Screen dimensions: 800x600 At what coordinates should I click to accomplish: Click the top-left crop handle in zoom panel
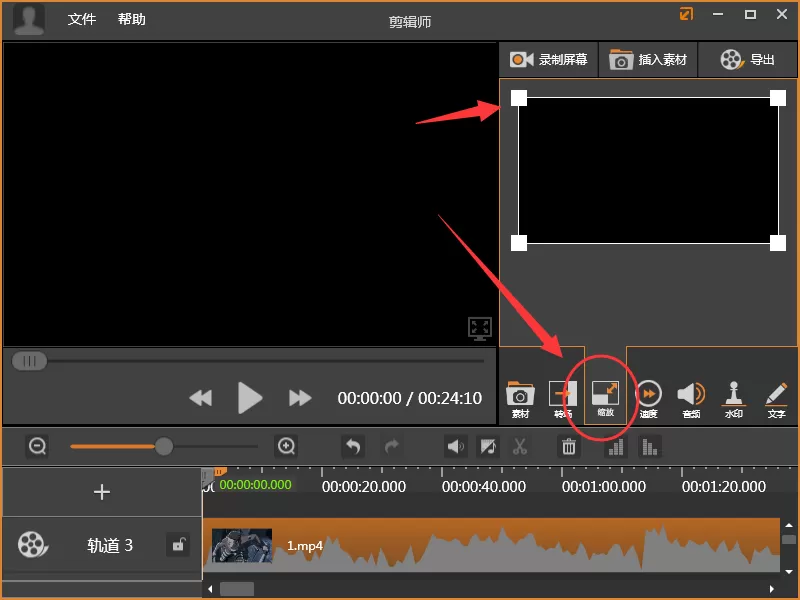tap(519, 98)
